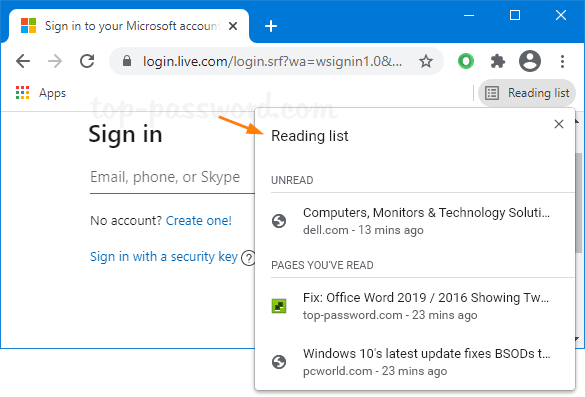Click the Email, phone, or Skype field
This screenshot has width=585, height=397.
172,178
